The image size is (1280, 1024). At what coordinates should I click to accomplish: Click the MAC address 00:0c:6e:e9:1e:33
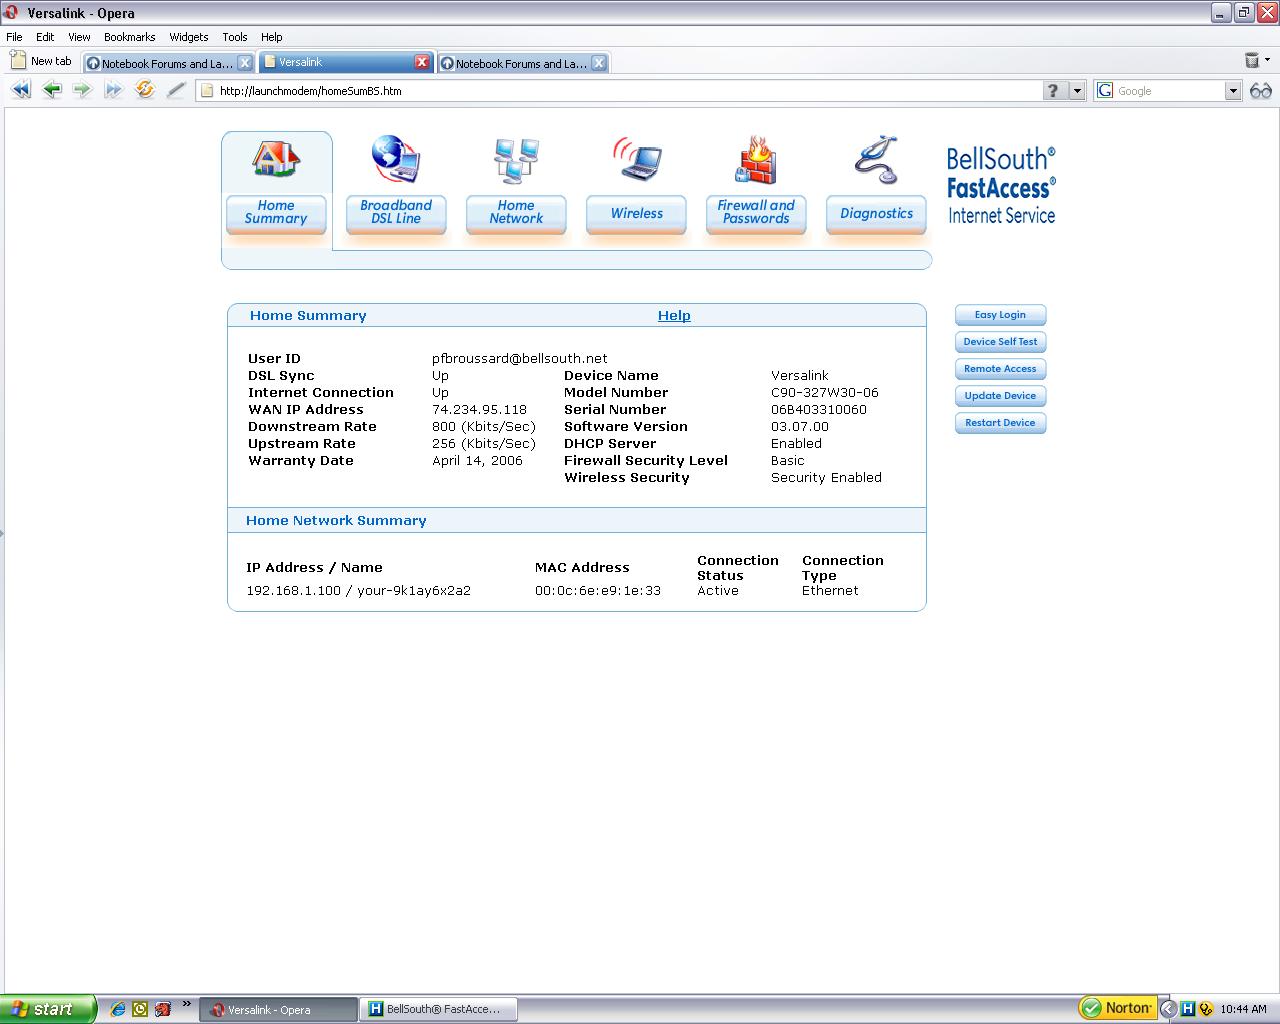point(598,591)
